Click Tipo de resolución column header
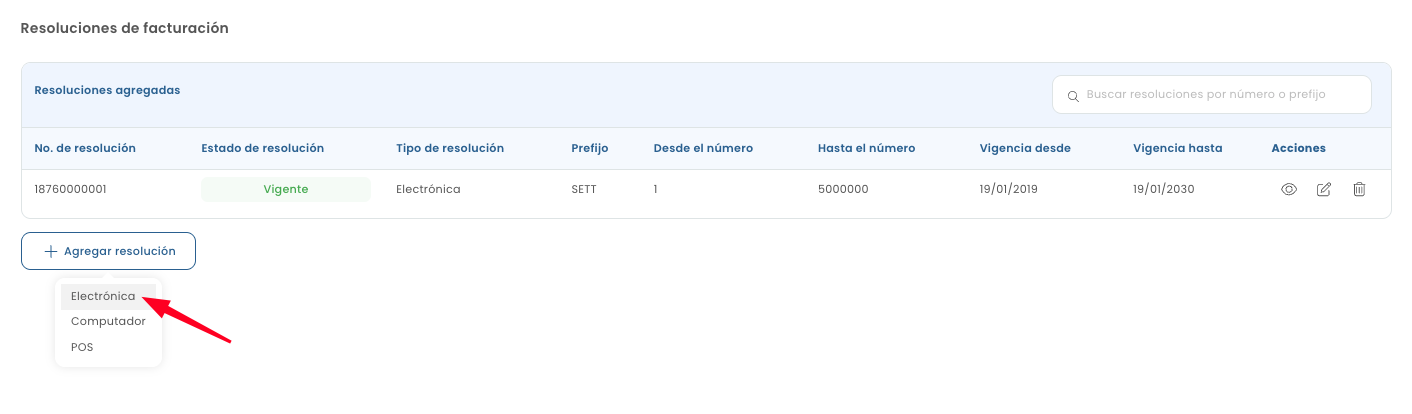1412x414 pixels. point(450,148)
